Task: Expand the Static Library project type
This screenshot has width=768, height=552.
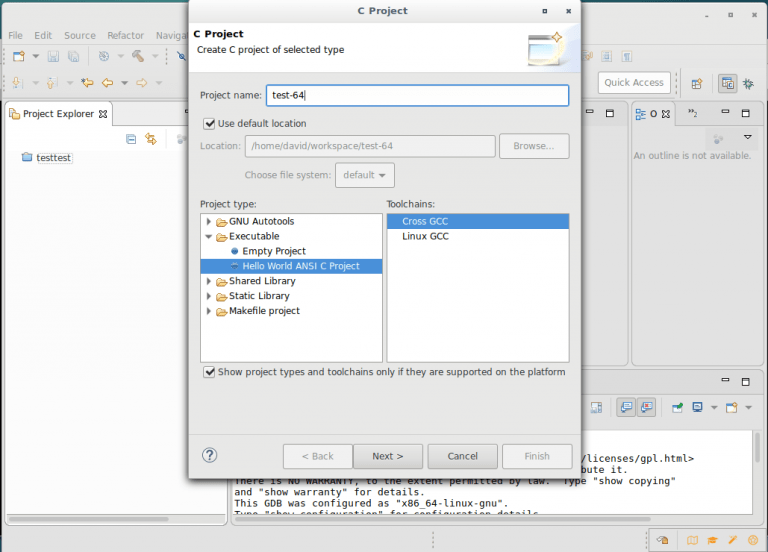Action: coord(209,296)
